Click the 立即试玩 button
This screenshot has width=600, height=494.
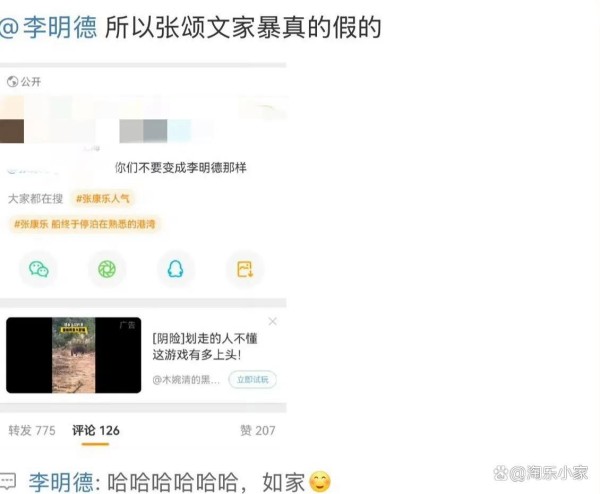point(253,380)
